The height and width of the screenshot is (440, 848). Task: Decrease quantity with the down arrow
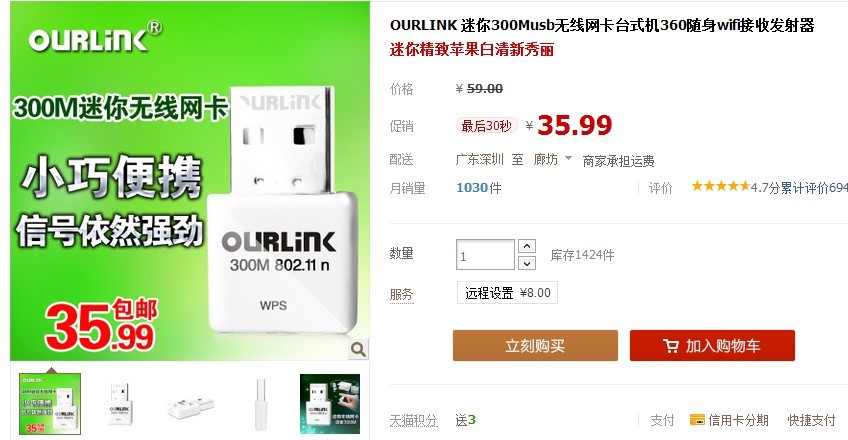pos(527,263)
